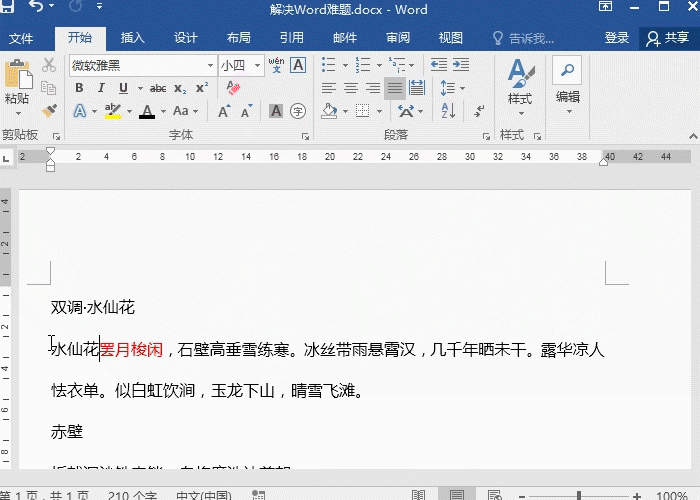Open multilevel list dropdown

pos(411,65)
